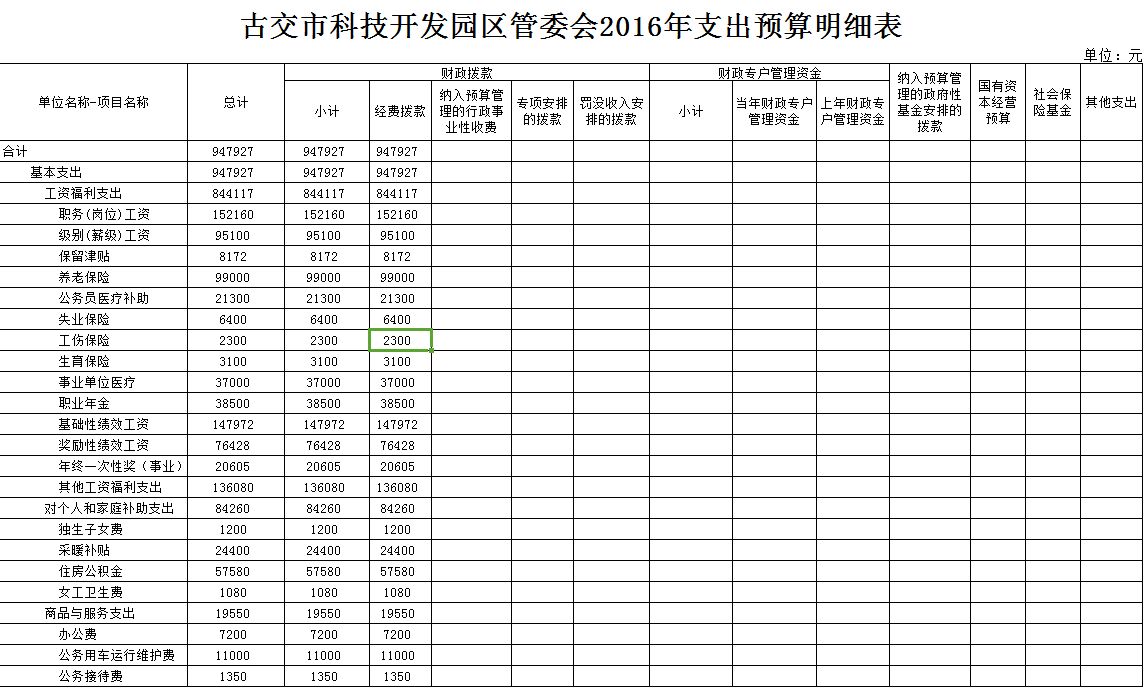
Task: Click the green-outlined 2300 cell in 工伤保险 row
Action: 400,341
